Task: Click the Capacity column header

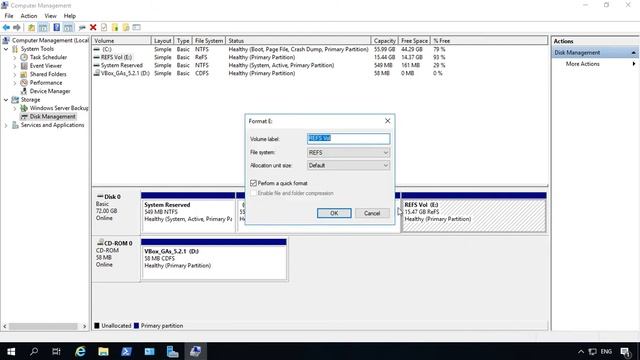Action: (384, 41)
